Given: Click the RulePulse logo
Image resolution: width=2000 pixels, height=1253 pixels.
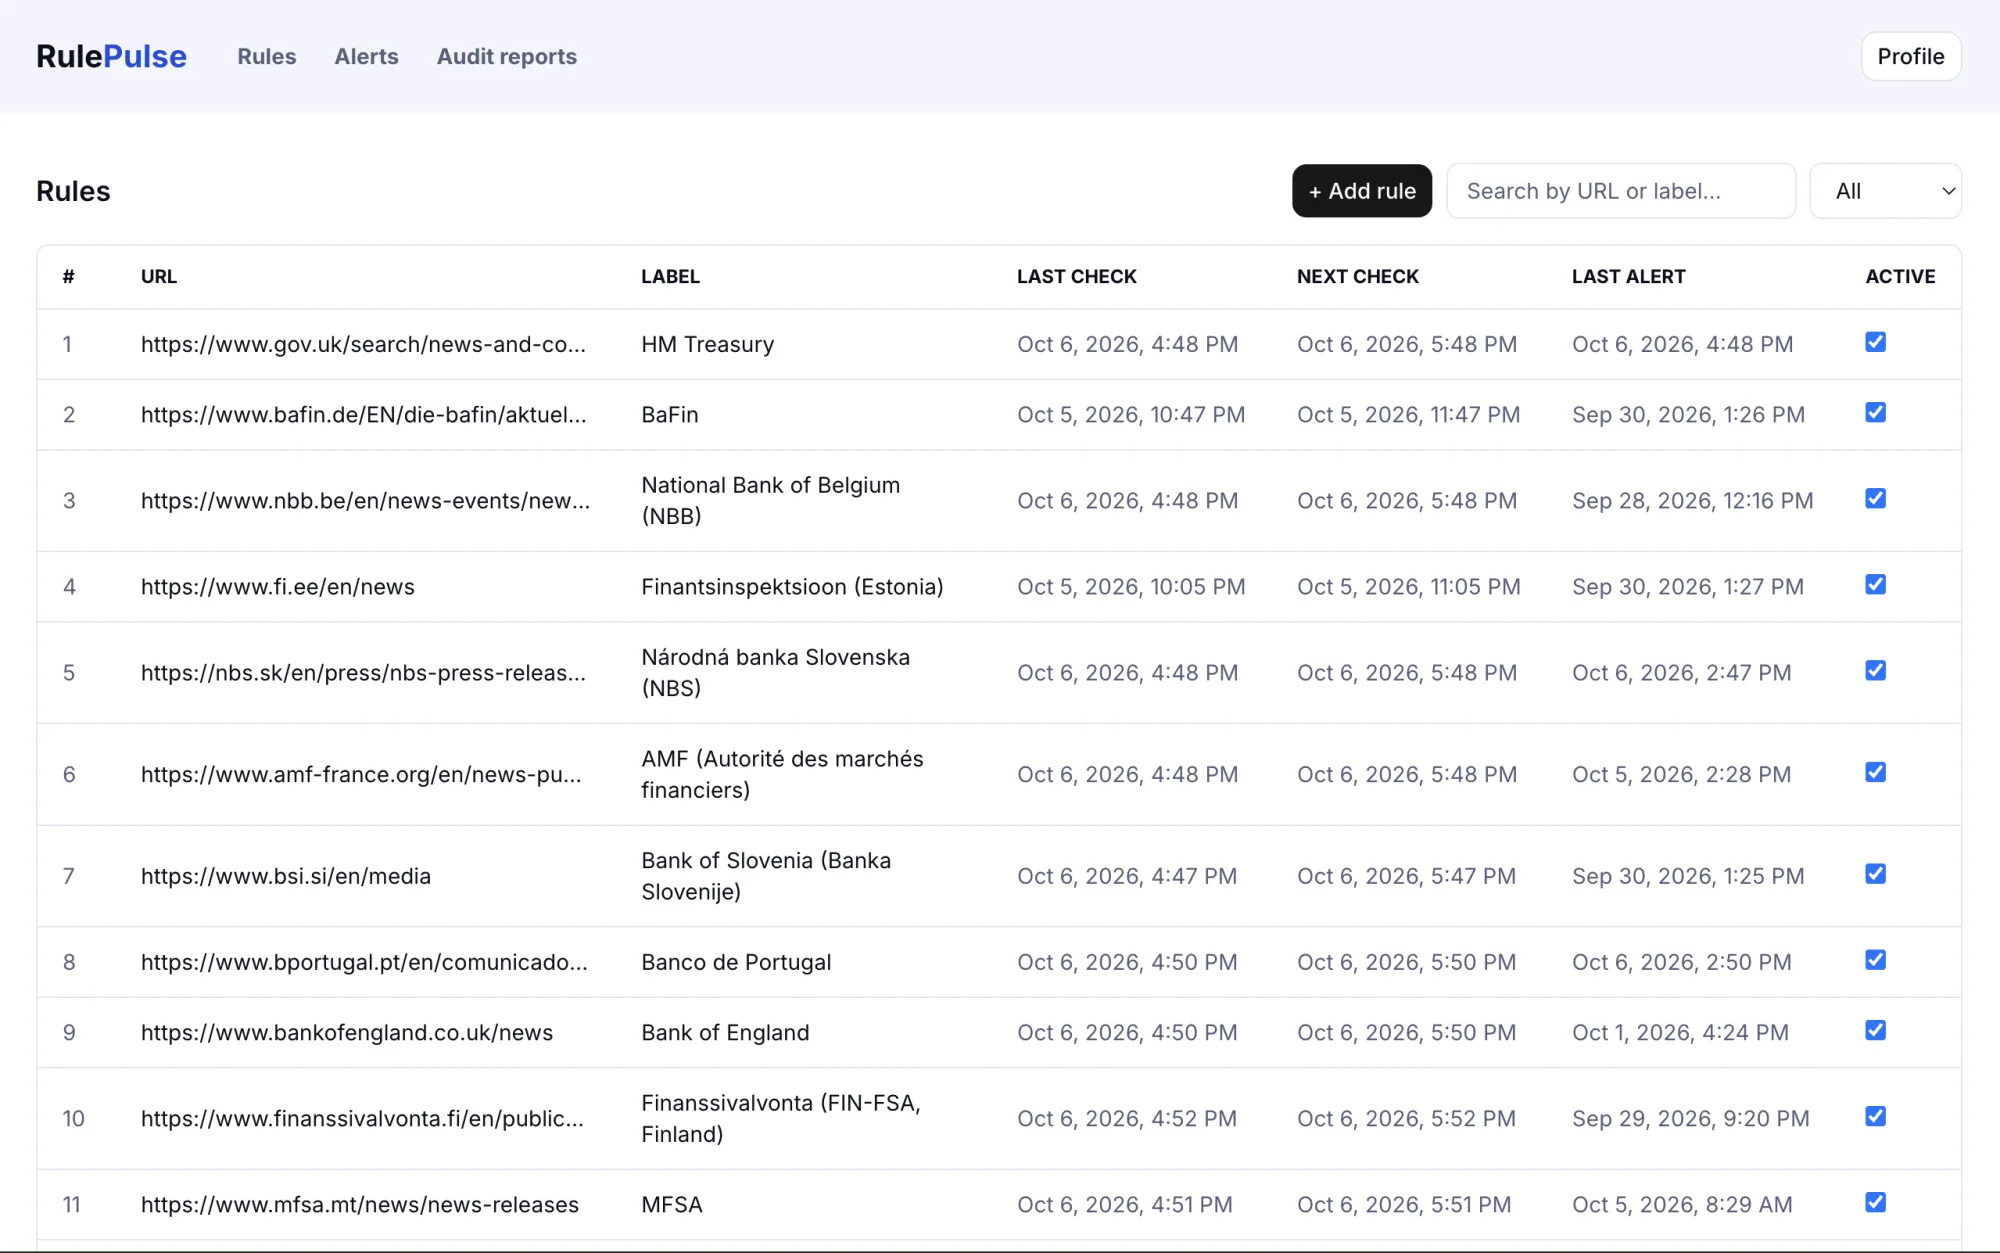Looking at the screenshot, I should (111, 56).
